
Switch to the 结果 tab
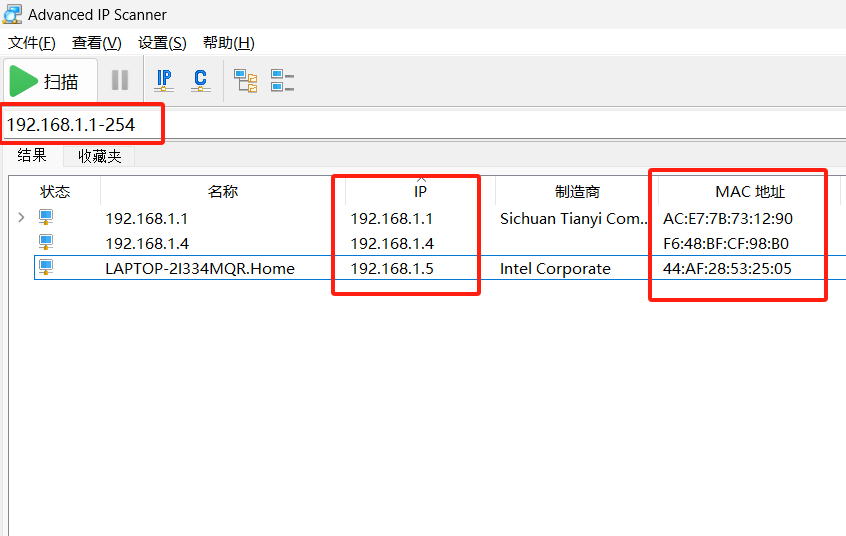(32, 155)
